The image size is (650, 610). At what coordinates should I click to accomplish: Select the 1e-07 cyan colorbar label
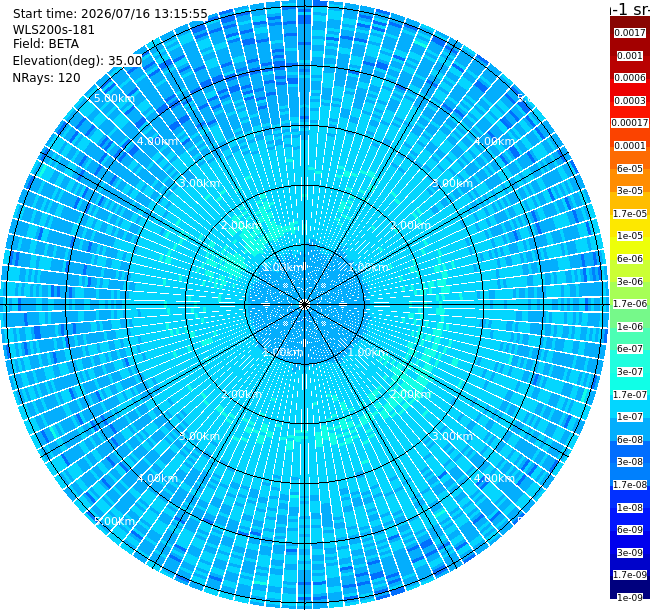pos(630,417)
